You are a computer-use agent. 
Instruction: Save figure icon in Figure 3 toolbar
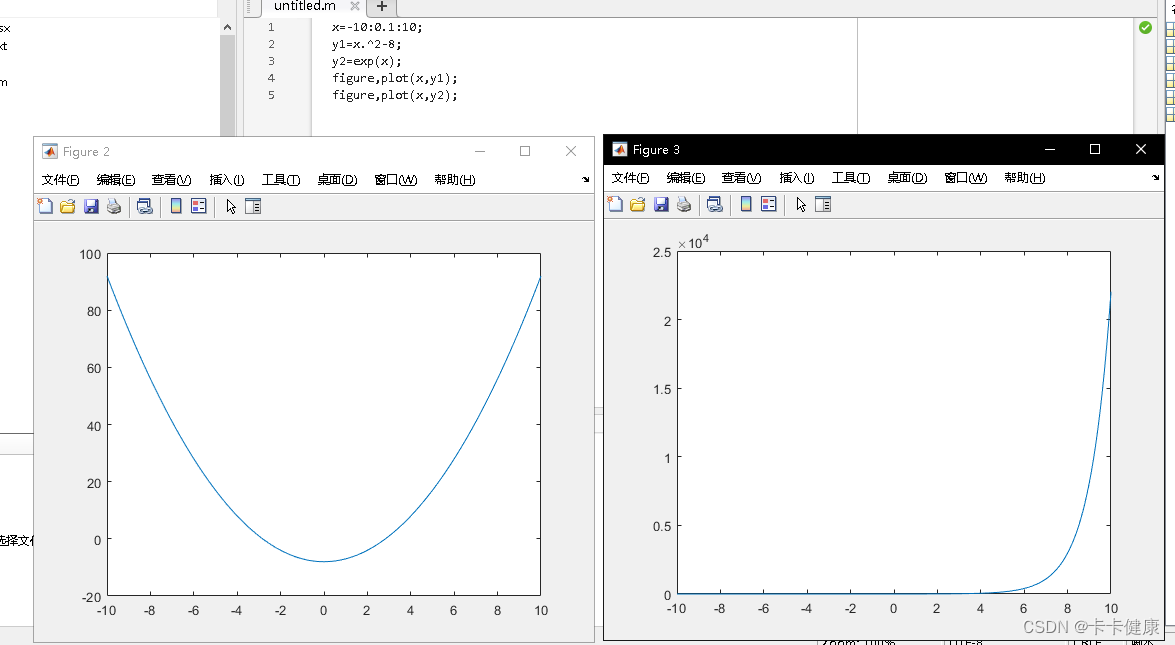pos(661,204)
